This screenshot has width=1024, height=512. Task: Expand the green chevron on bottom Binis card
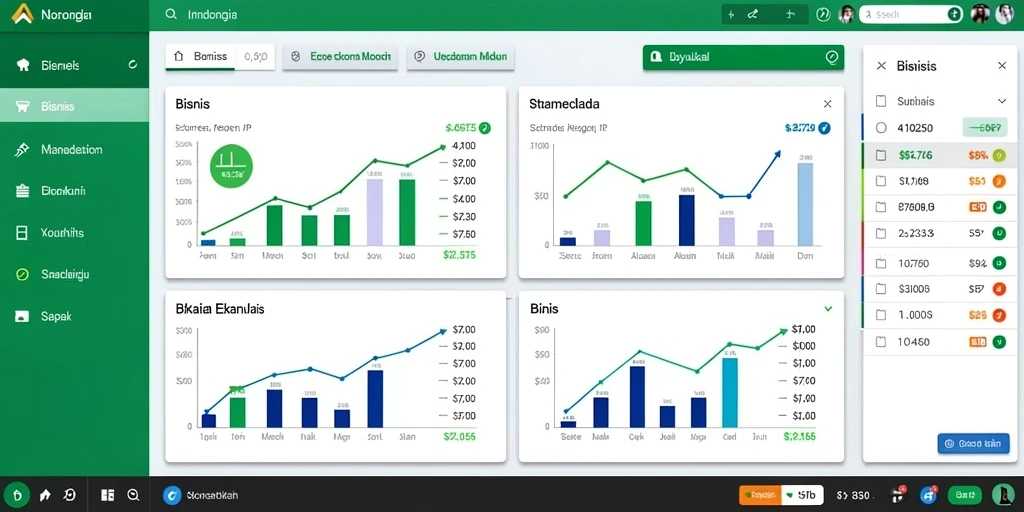pyautogui.click(x=828, y=308)
